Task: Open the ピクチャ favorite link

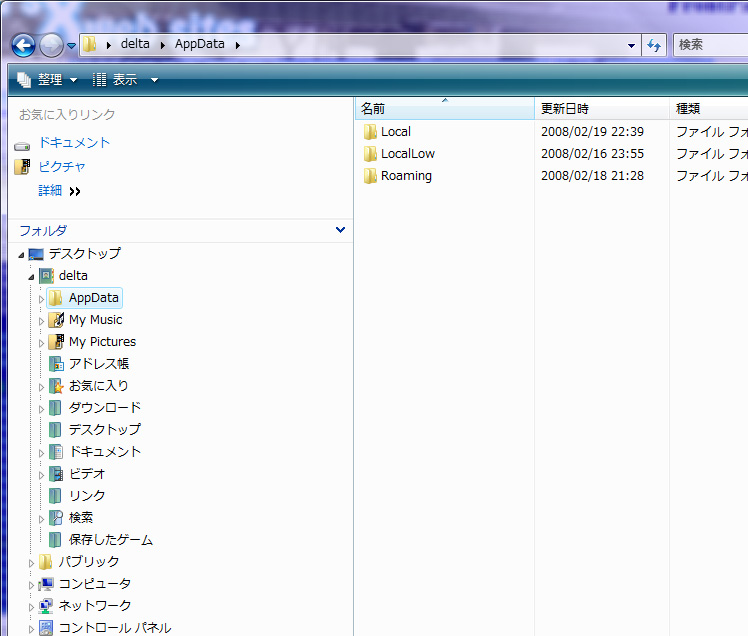Action: [62, 167]
